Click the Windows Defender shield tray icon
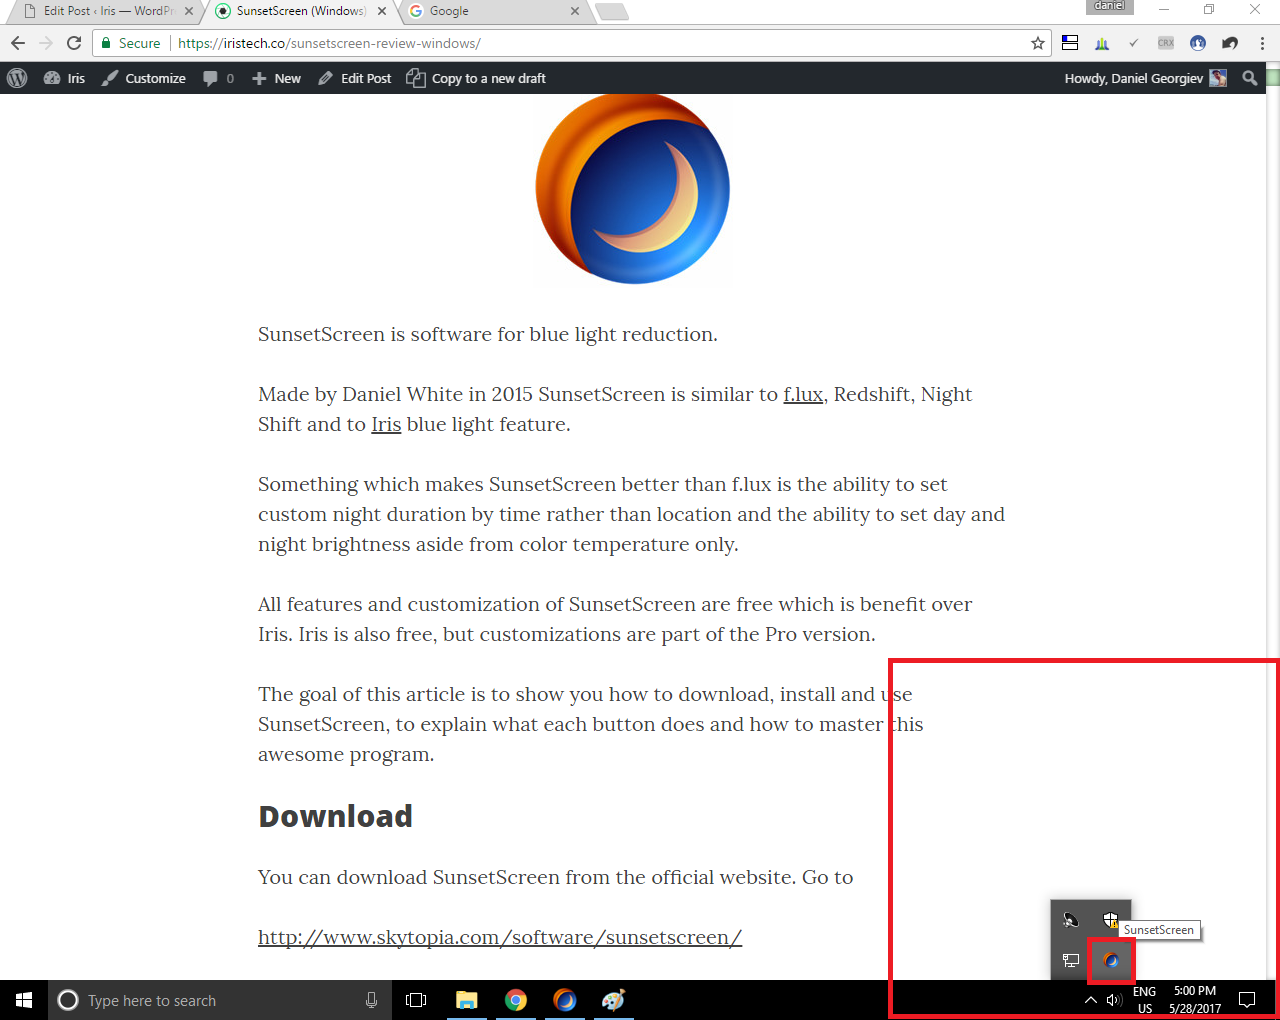1280x1020 pixels. (1111, 920)
